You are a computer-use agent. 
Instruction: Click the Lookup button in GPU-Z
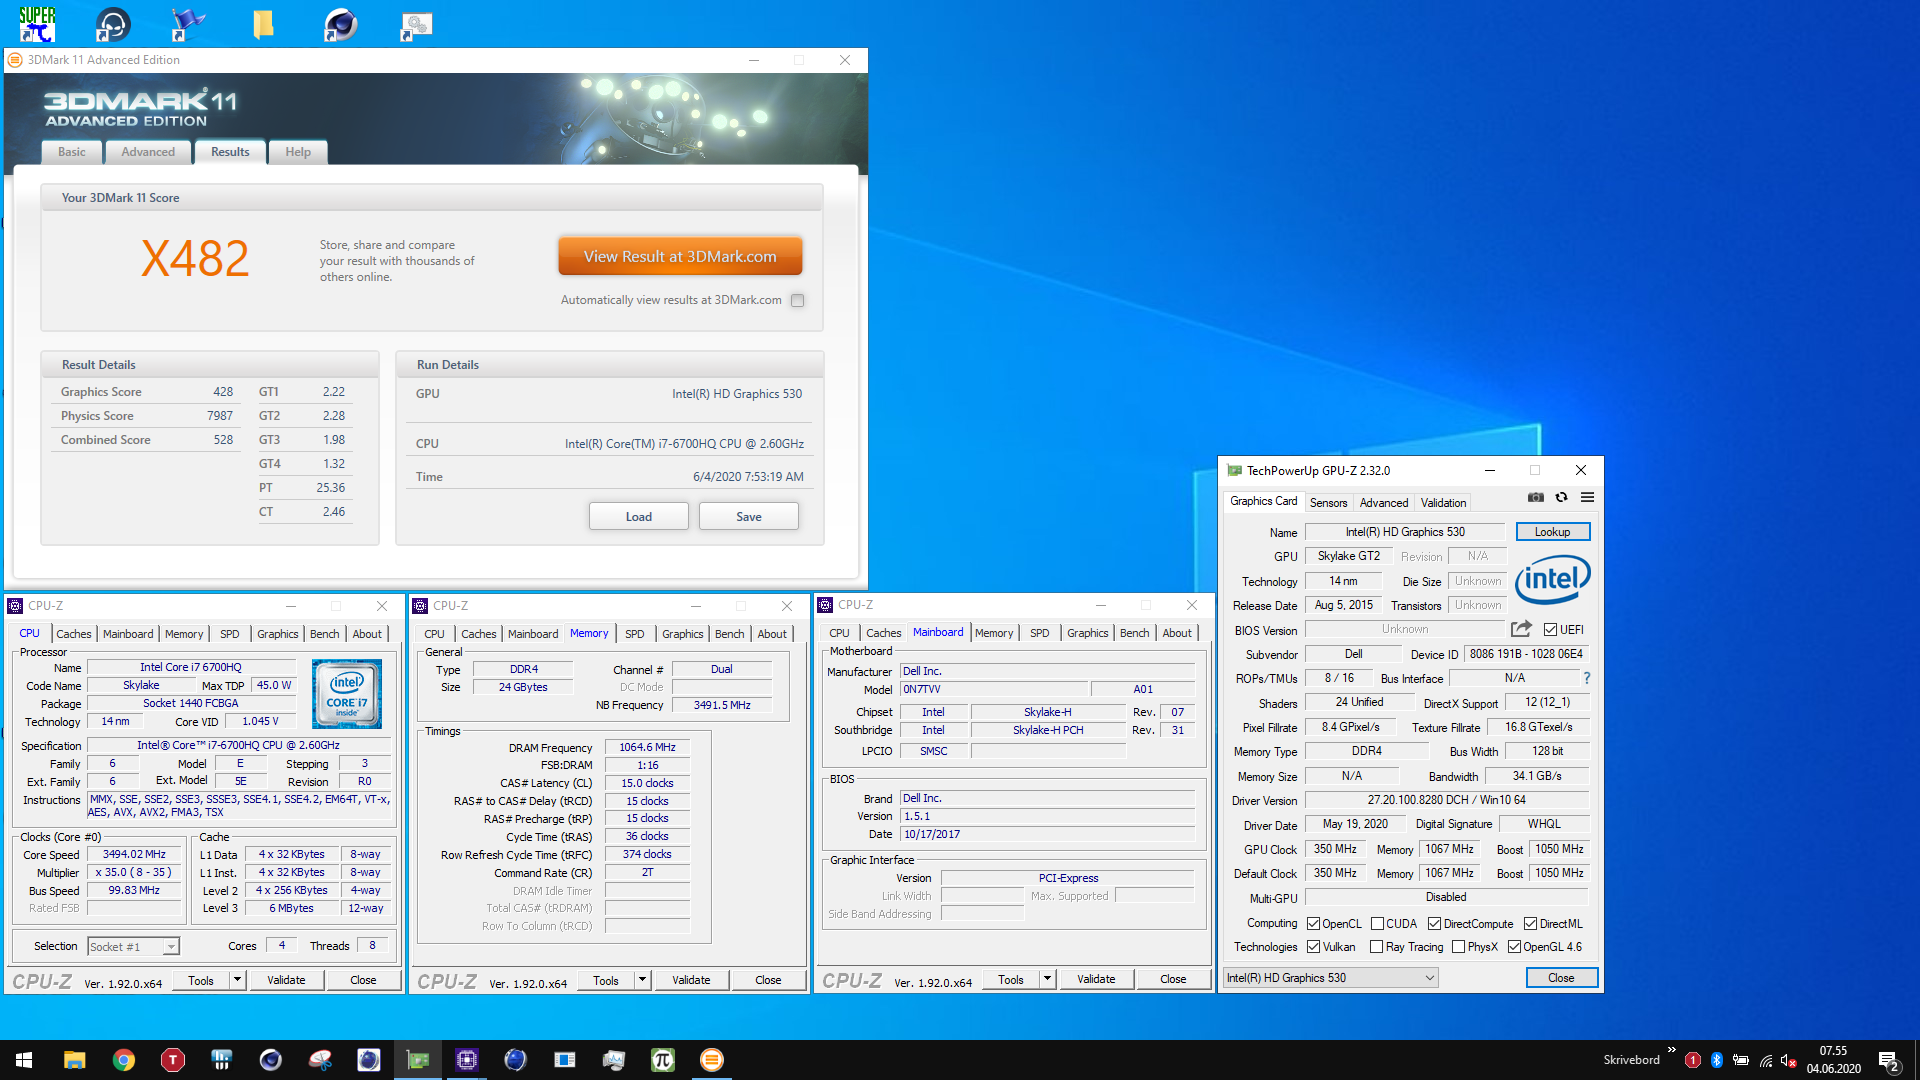pos(1553,532)
